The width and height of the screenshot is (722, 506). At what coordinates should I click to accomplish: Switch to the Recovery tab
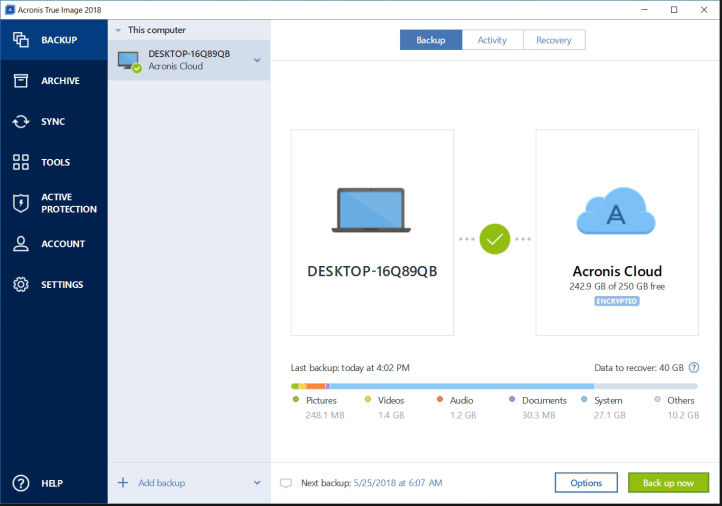(554, 40)
